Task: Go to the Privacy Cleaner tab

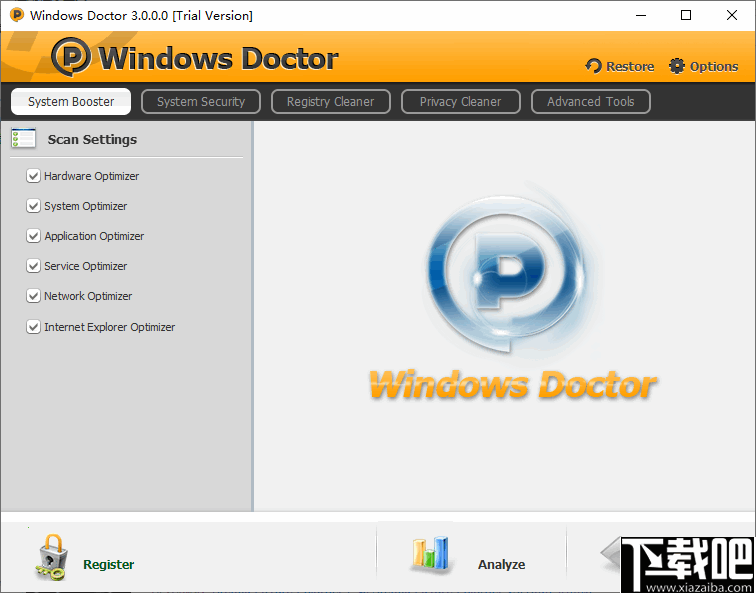Action: (460, 101)
